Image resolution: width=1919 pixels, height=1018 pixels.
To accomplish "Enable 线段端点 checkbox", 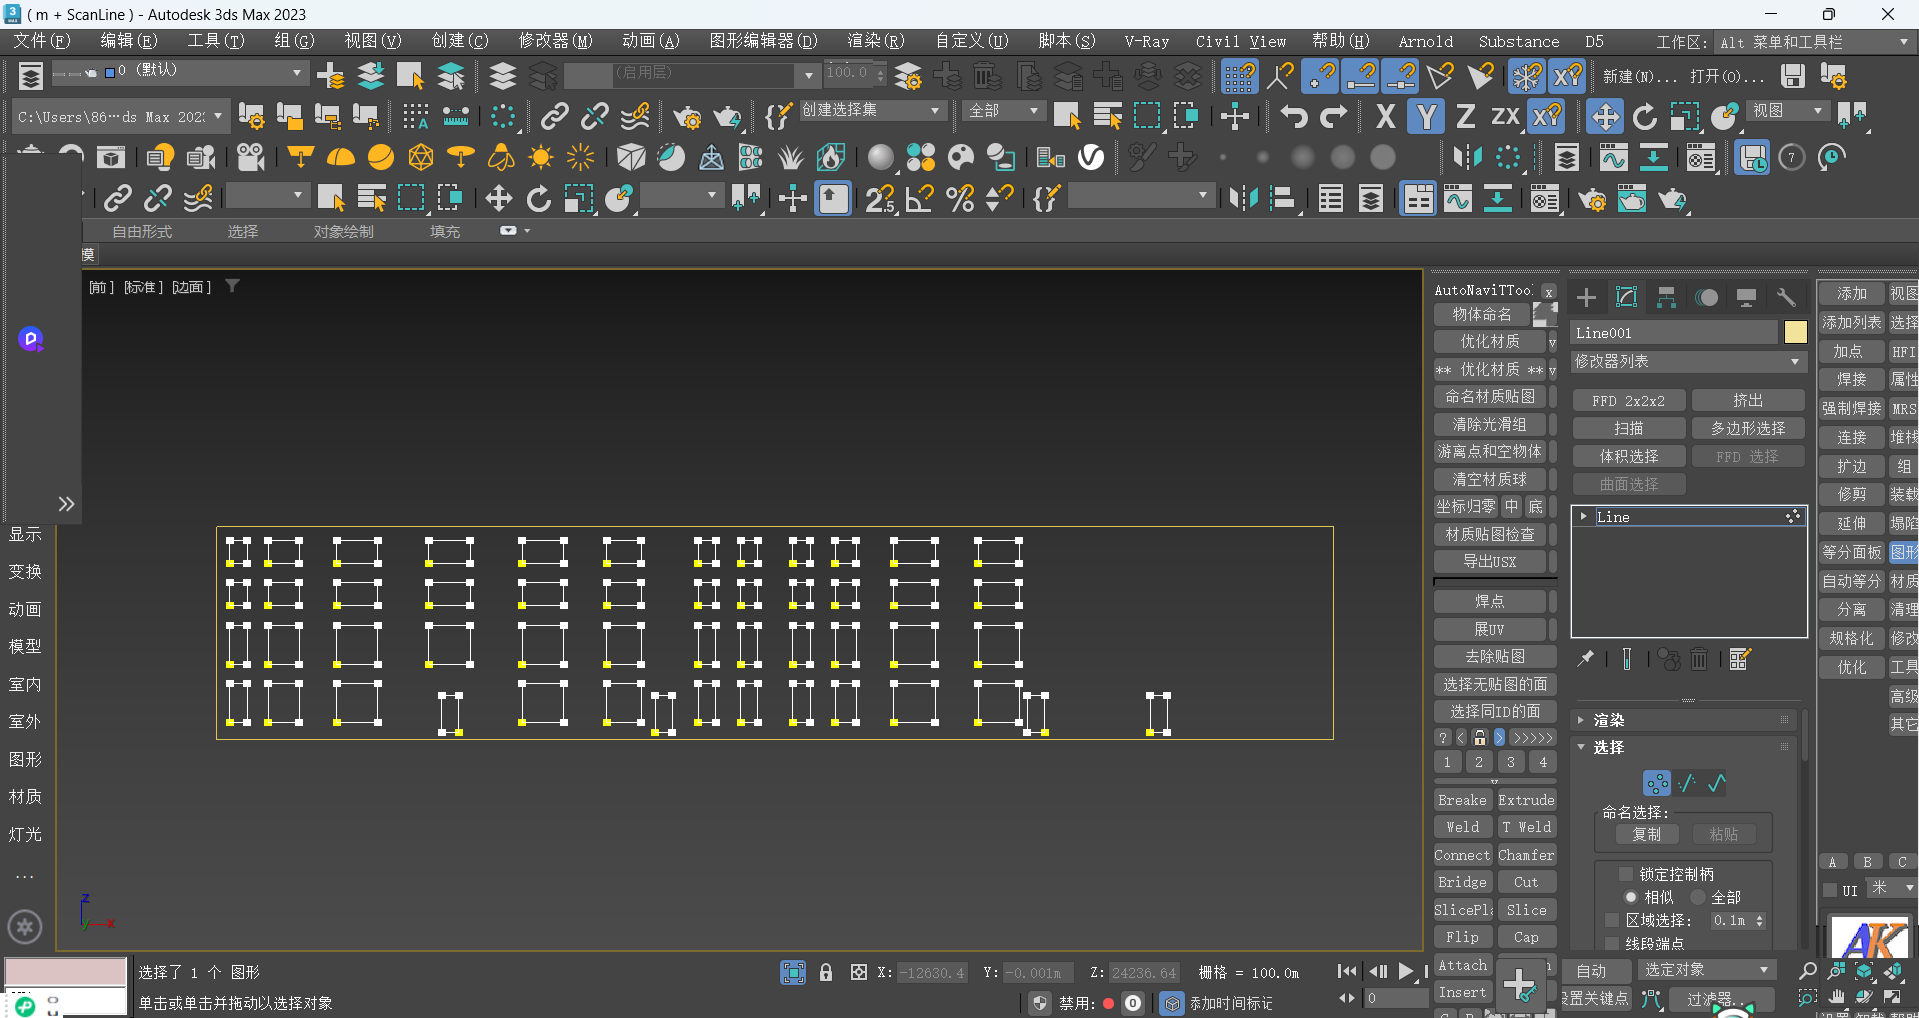I will 1611,943.
